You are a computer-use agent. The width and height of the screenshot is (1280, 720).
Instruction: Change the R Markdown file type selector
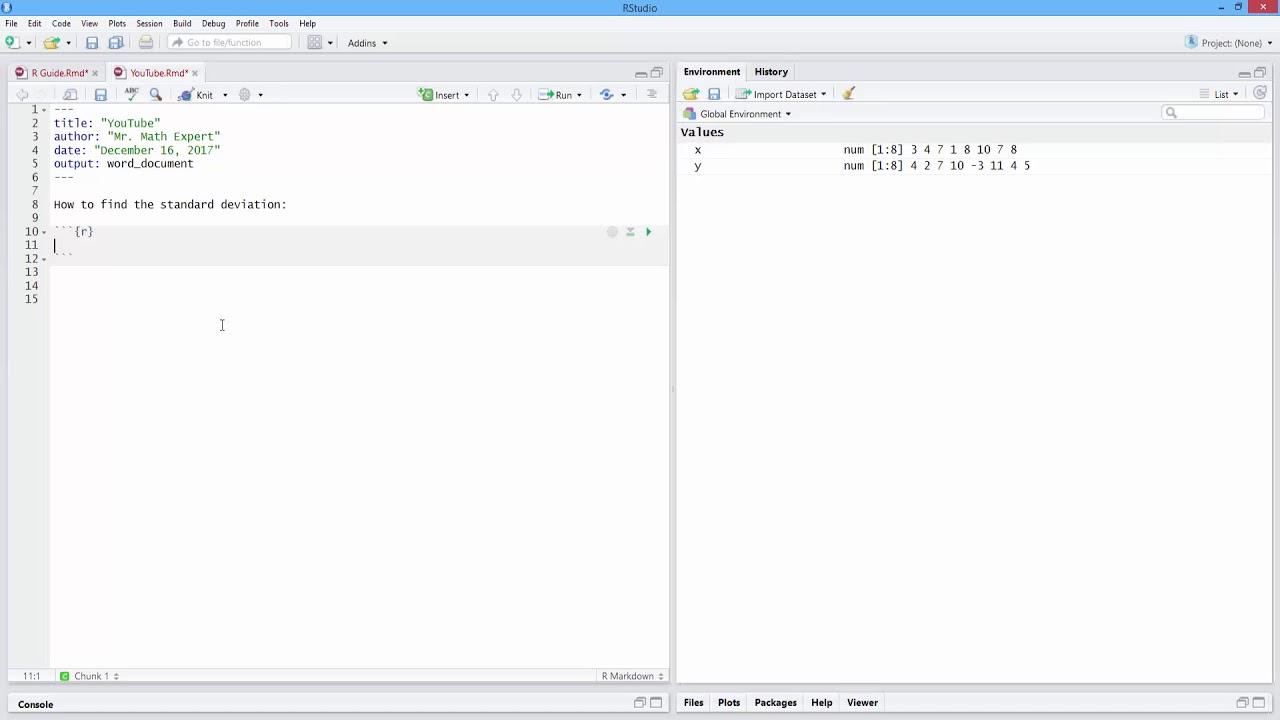tap(632, 677)
